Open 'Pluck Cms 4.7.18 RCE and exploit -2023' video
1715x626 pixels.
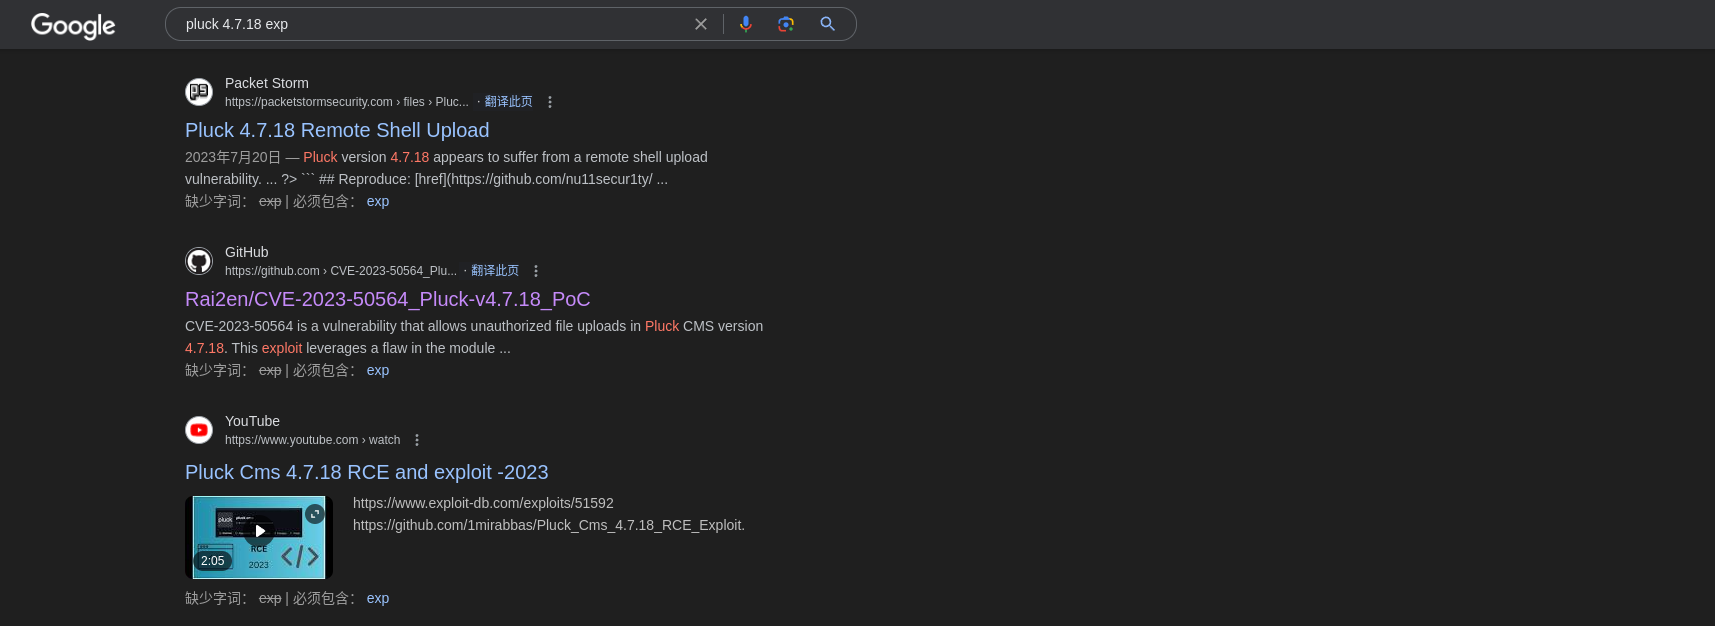[x=367, y=472]
